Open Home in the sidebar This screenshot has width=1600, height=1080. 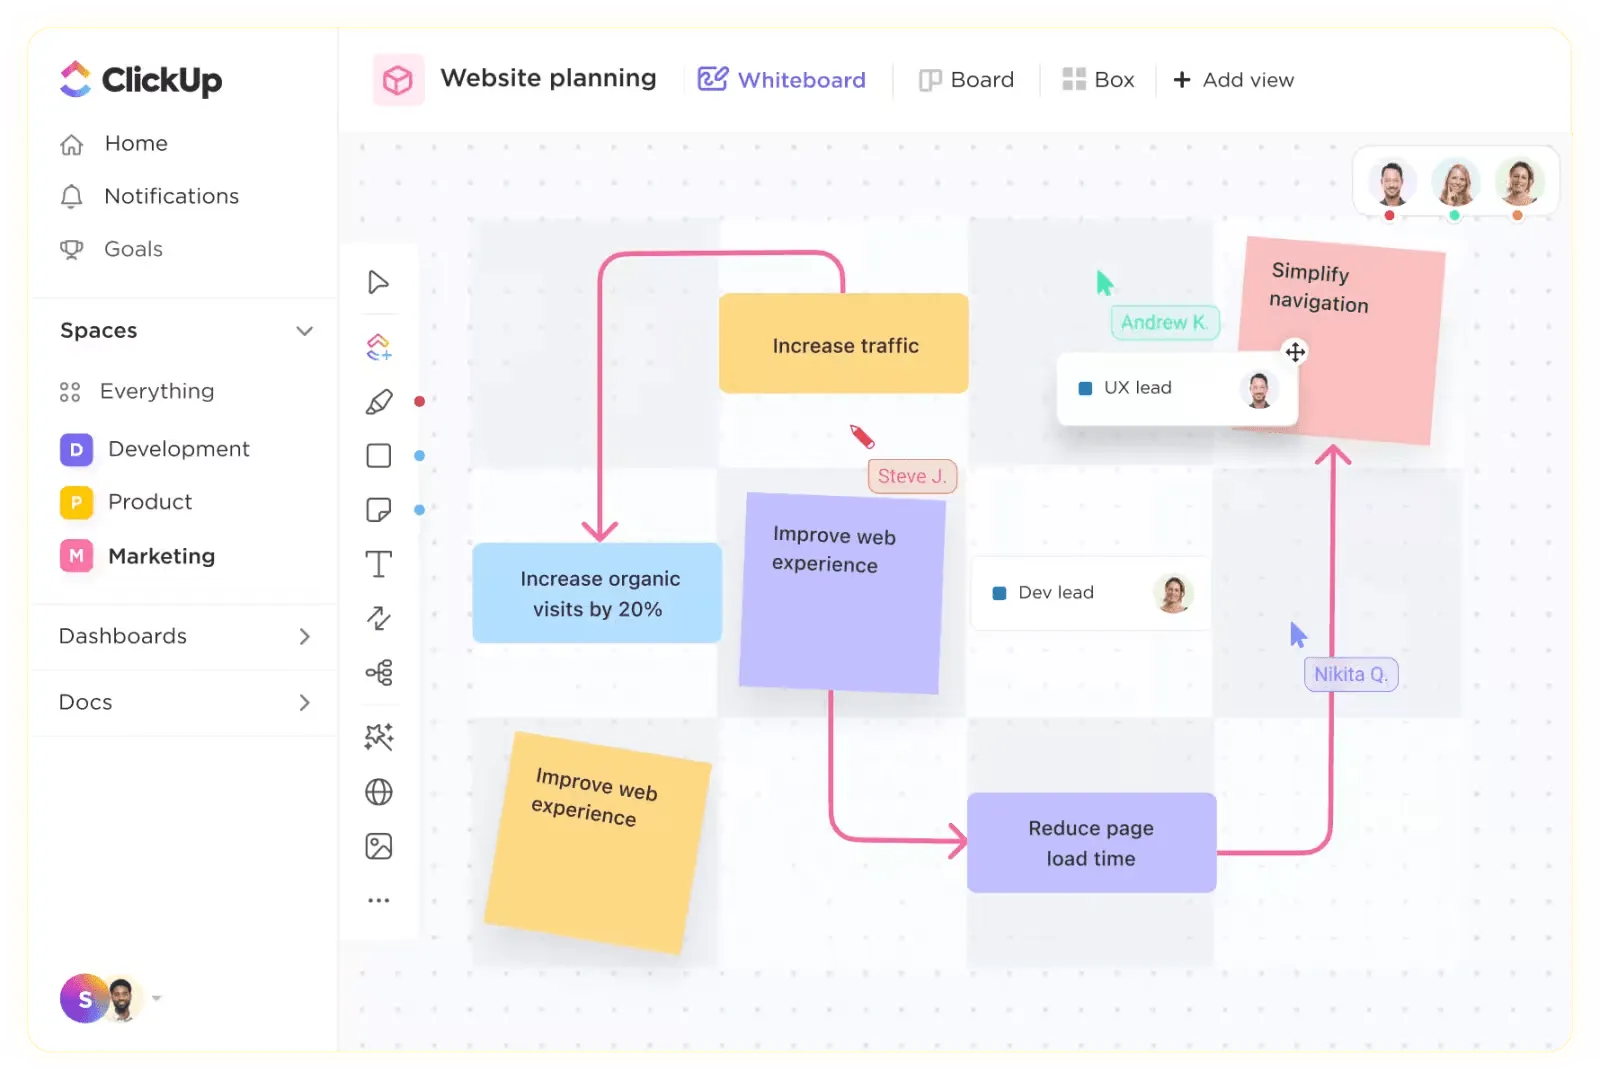pyautogui.click(x=136, y=144)
